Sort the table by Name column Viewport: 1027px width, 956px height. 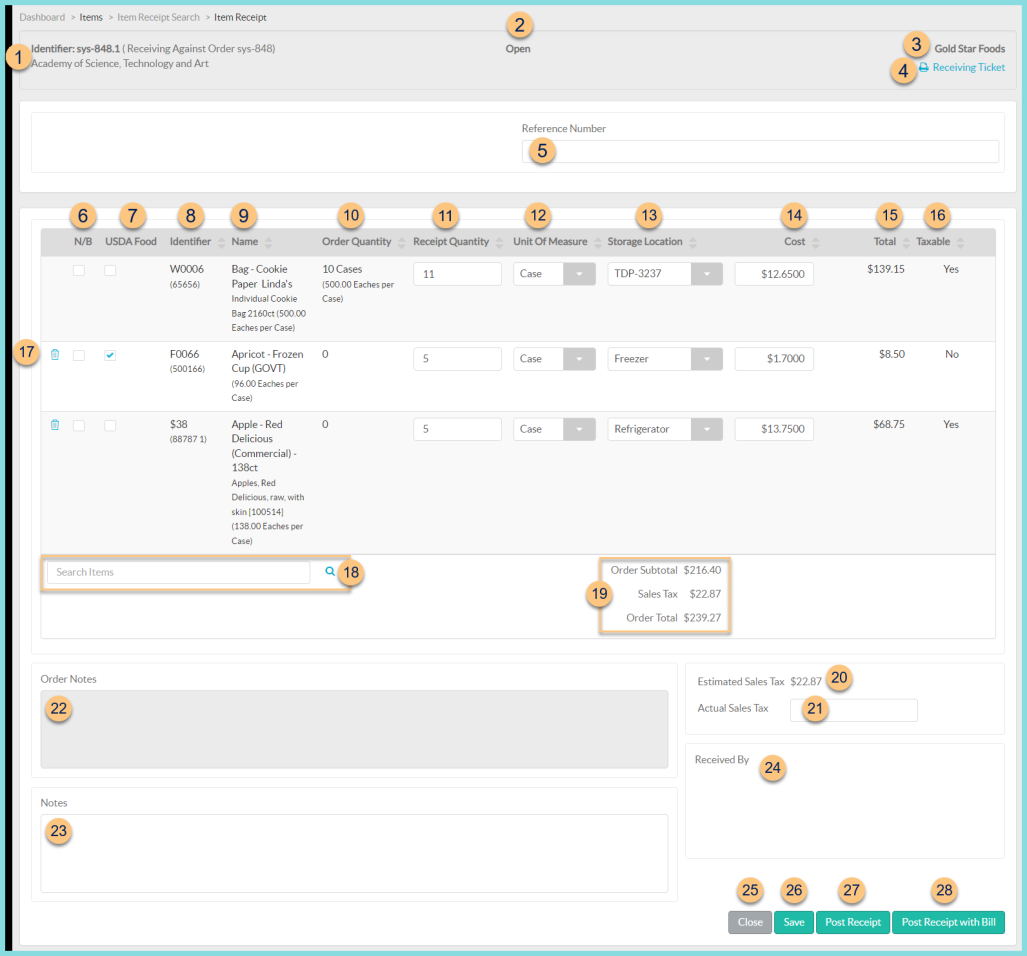(x=269, y=241)
